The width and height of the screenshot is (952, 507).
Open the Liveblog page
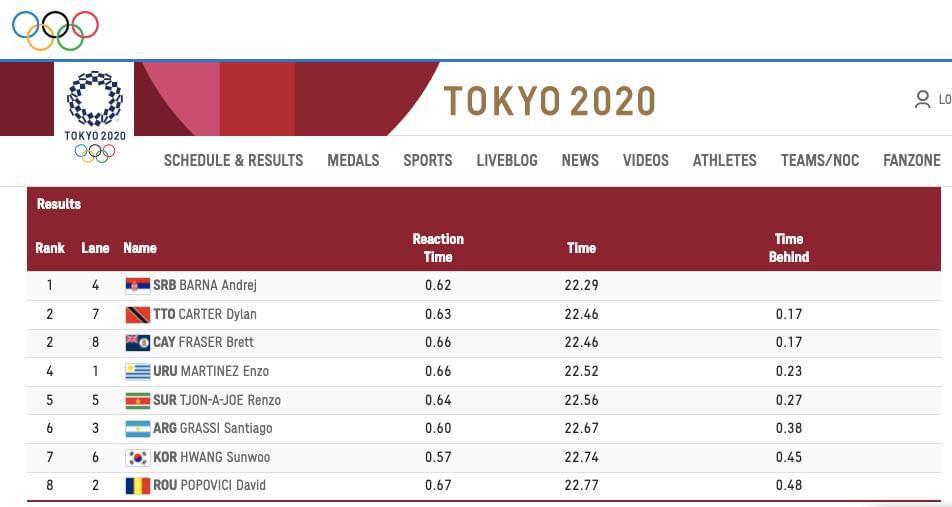[506, 160]
